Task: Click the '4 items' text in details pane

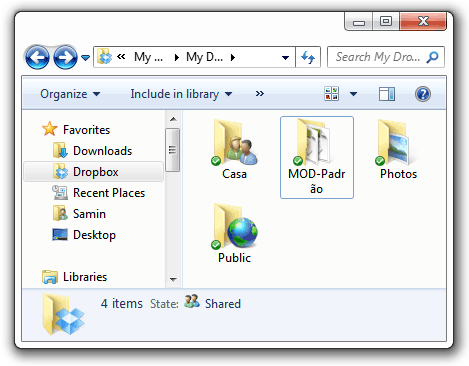Action: pos(122,304)
